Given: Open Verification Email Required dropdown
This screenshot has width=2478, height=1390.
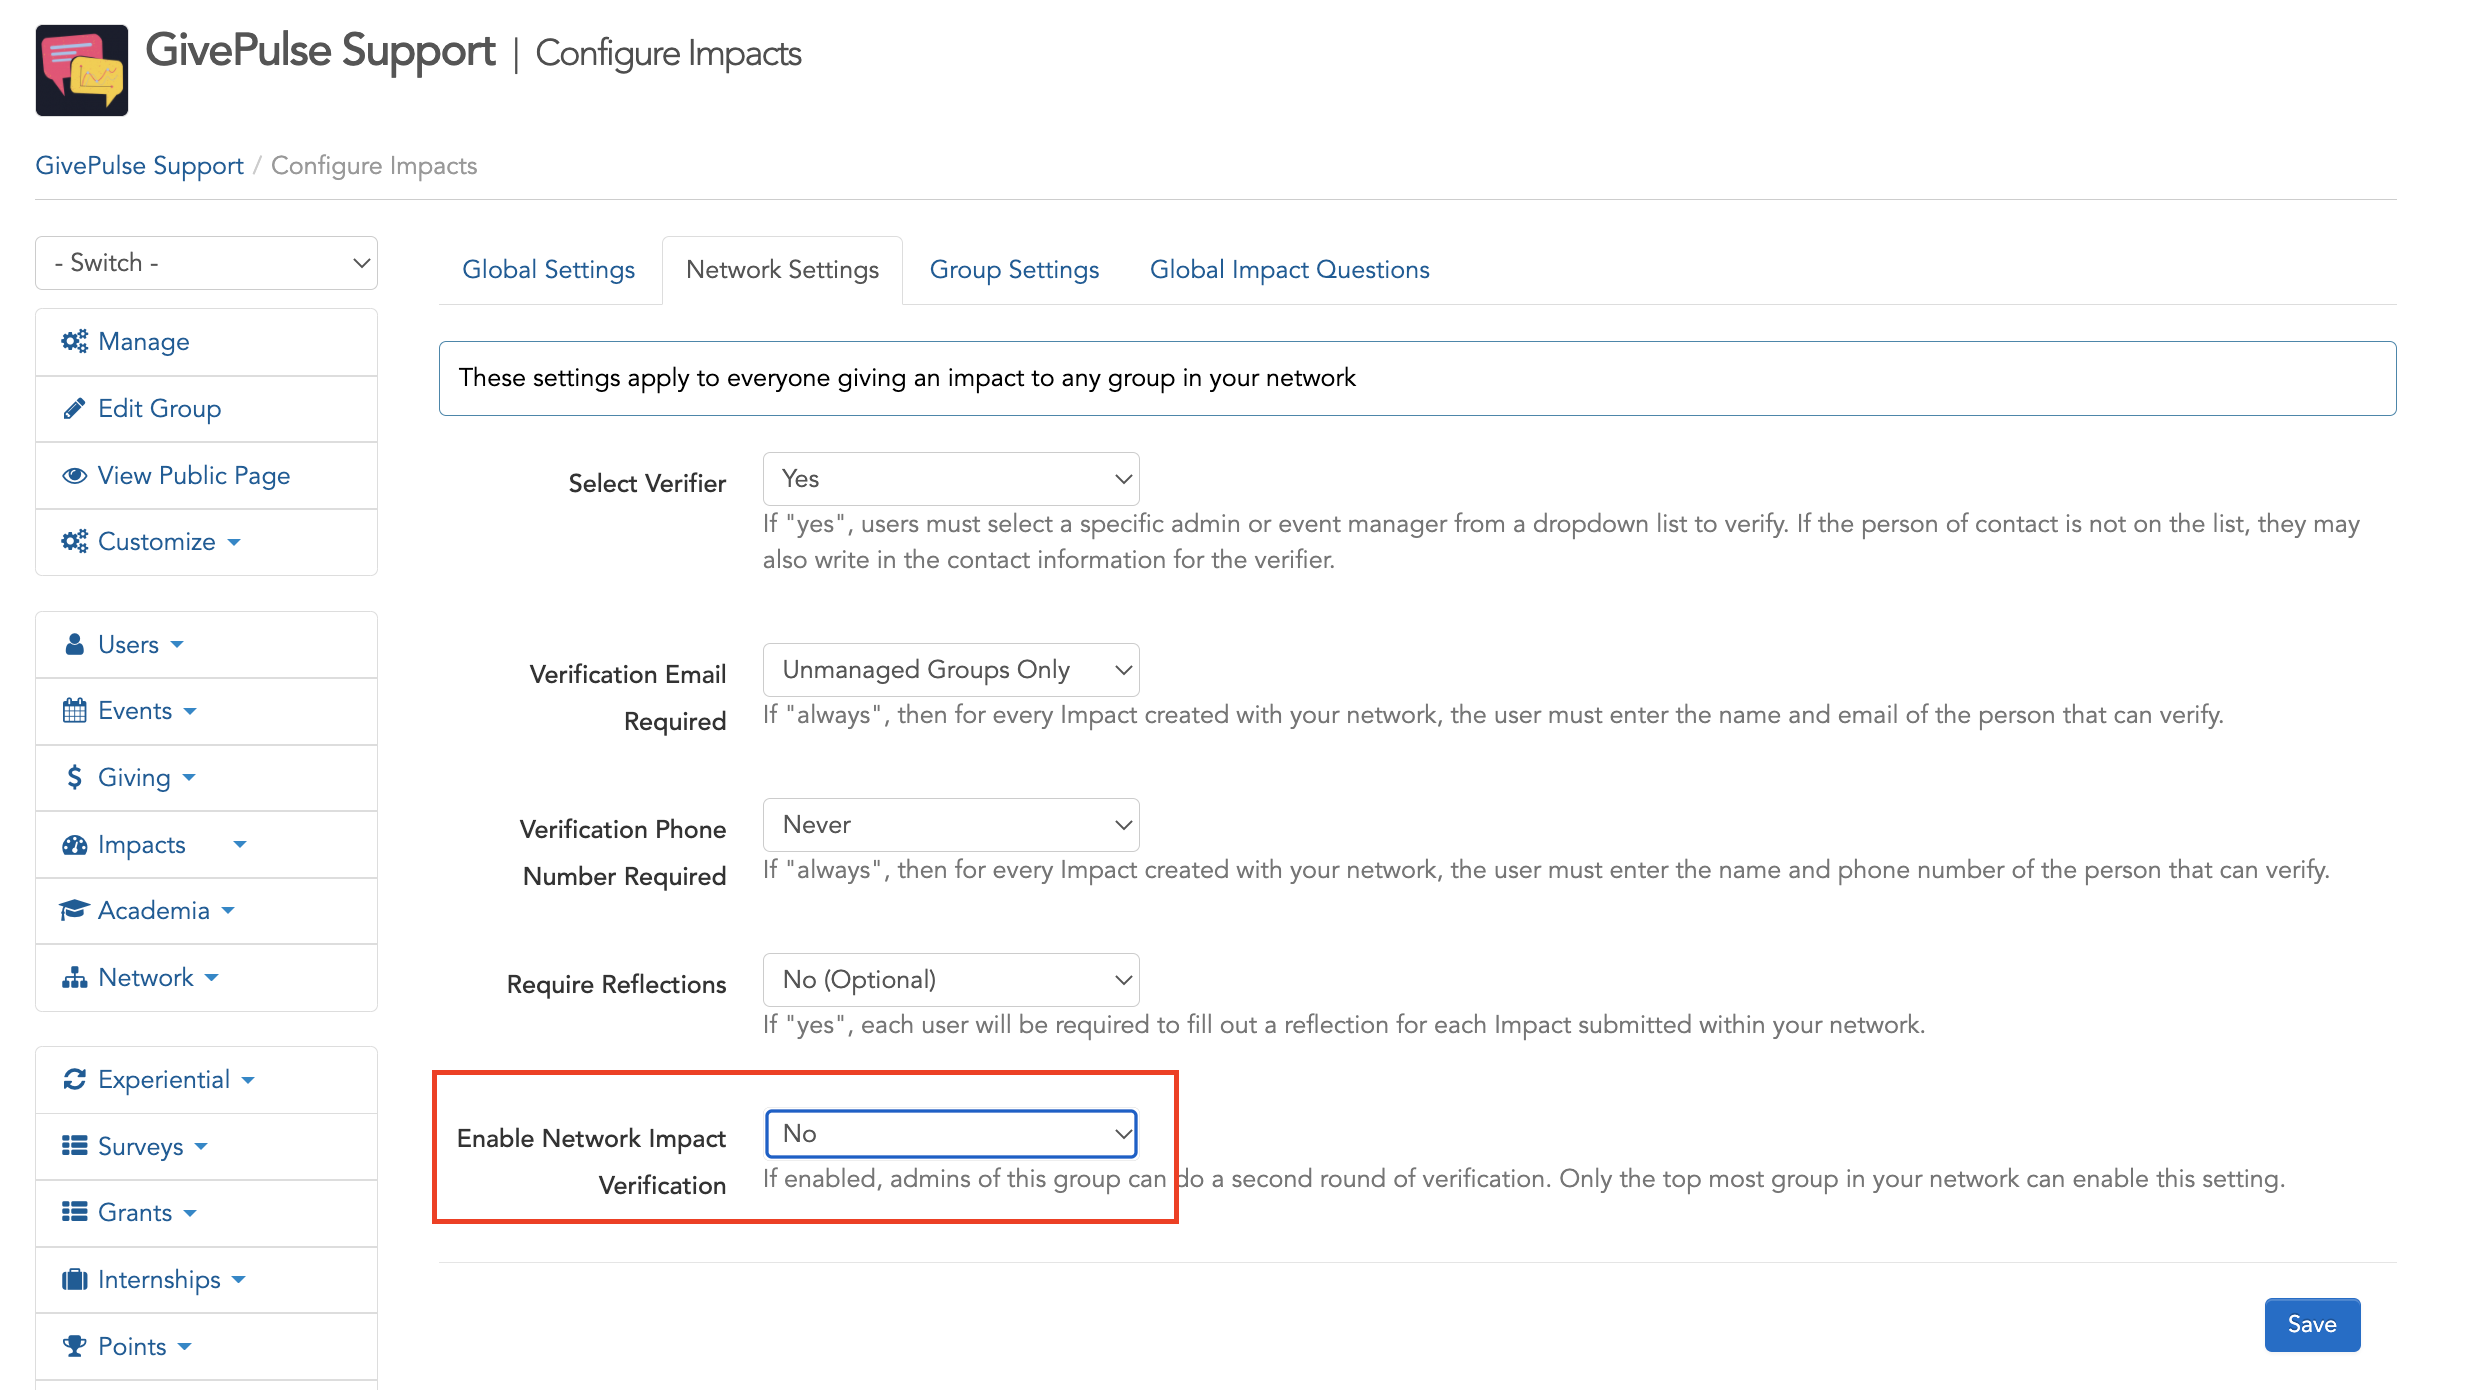Looking at the screenshot, I should click(951, 670).
